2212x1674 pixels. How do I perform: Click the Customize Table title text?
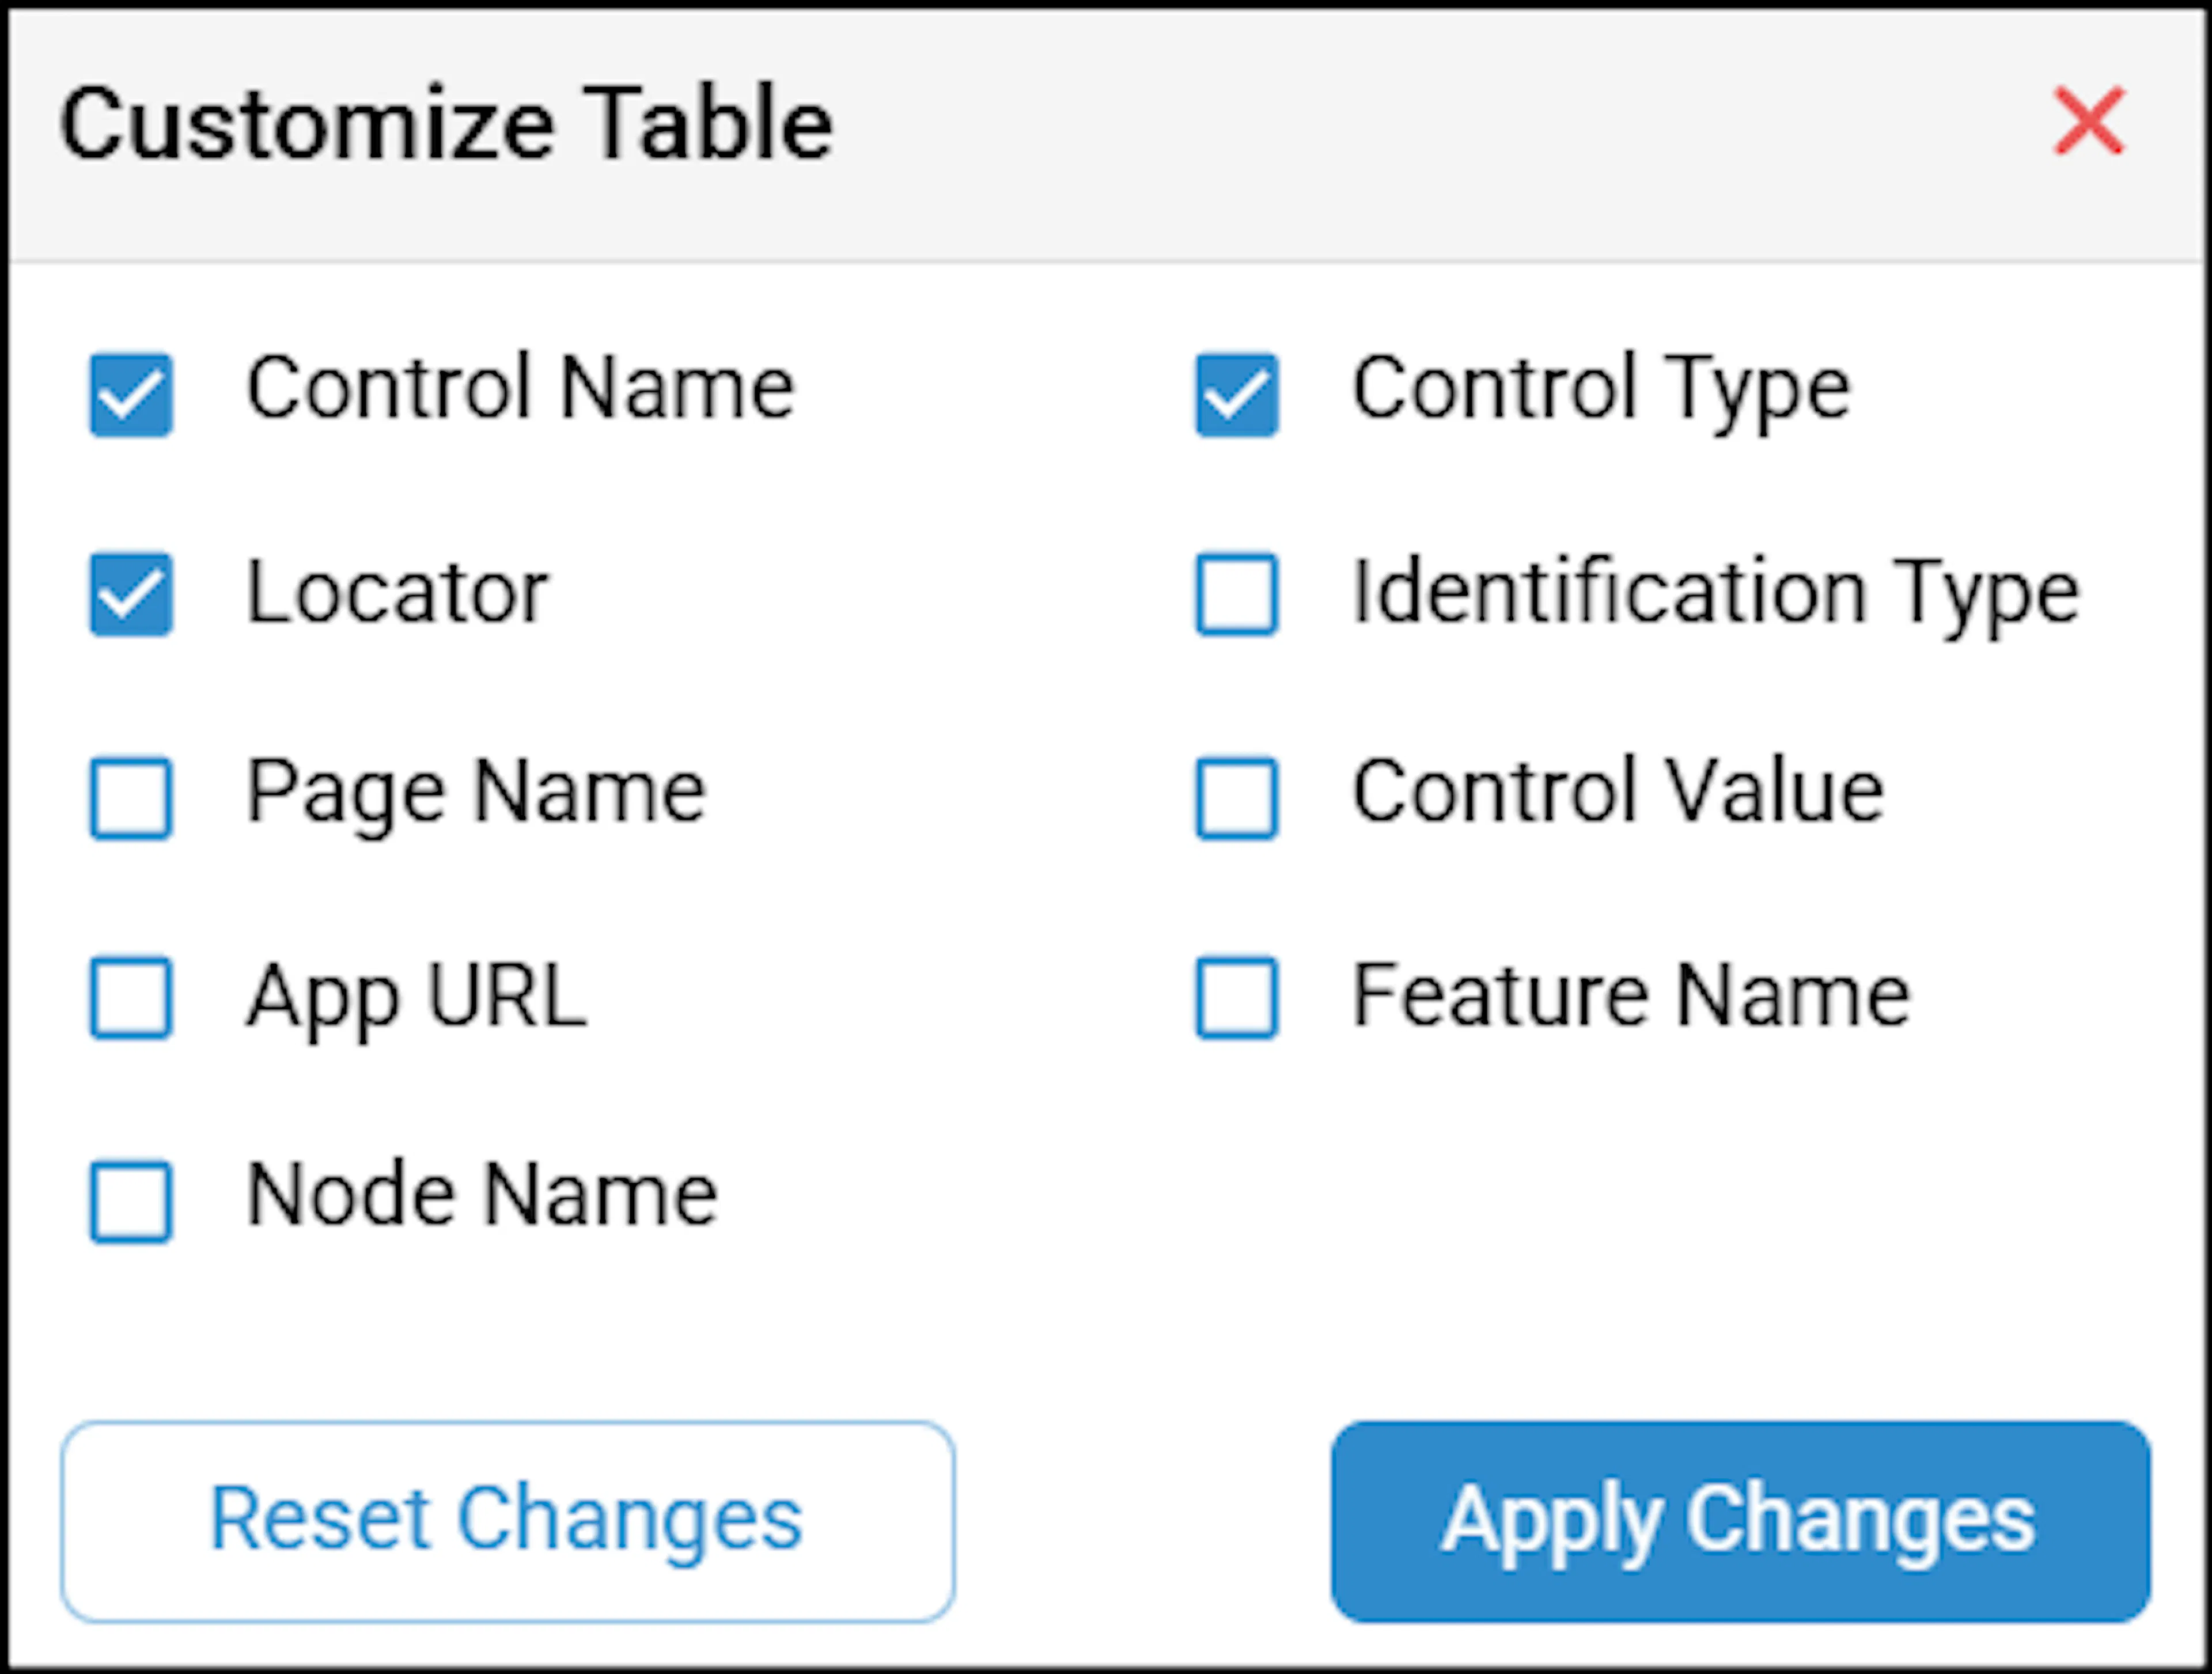tap(446, 124)
